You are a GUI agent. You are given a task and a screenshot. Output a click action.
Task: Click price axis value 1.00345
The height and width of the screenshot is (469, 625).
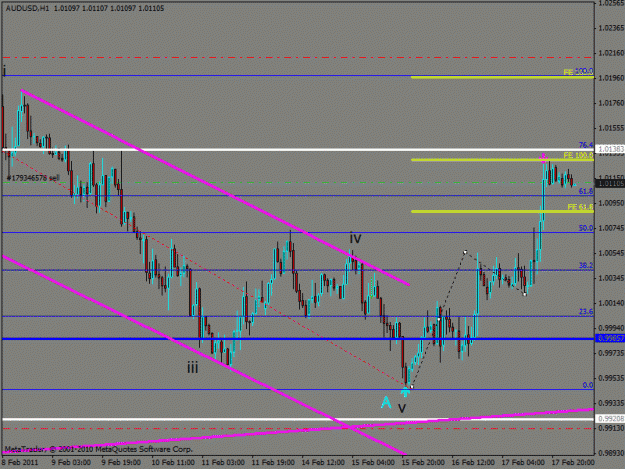611,278
